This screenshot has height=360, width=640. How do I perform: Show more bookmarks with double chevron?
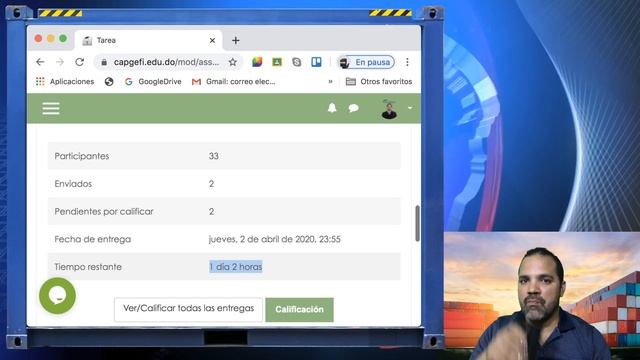tap(330, 82)
